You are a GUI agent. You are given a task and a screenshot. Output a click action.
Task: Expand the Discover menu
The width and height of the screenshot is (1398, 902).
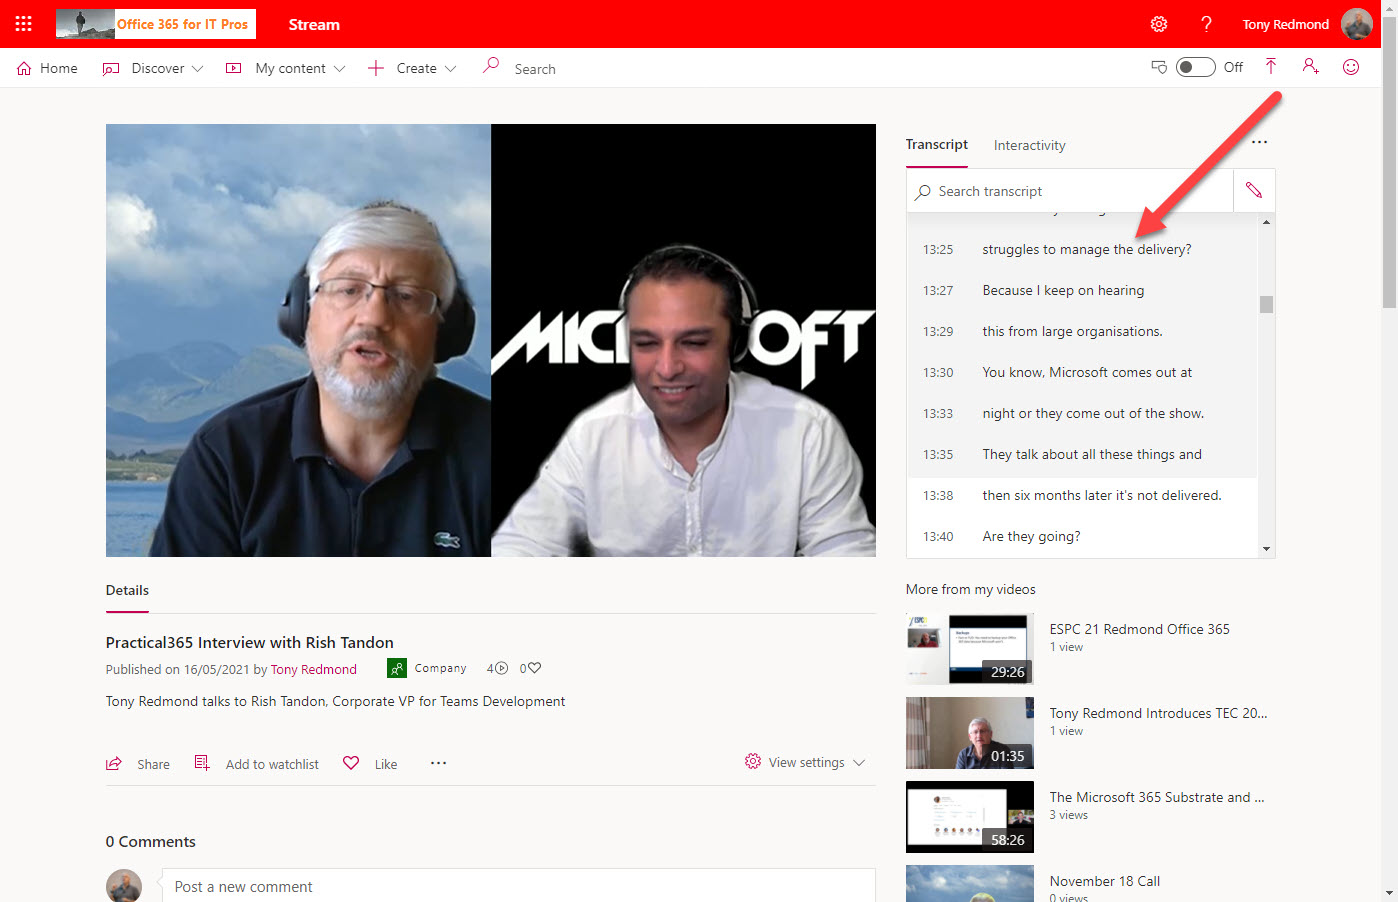[x=153, y=68]
